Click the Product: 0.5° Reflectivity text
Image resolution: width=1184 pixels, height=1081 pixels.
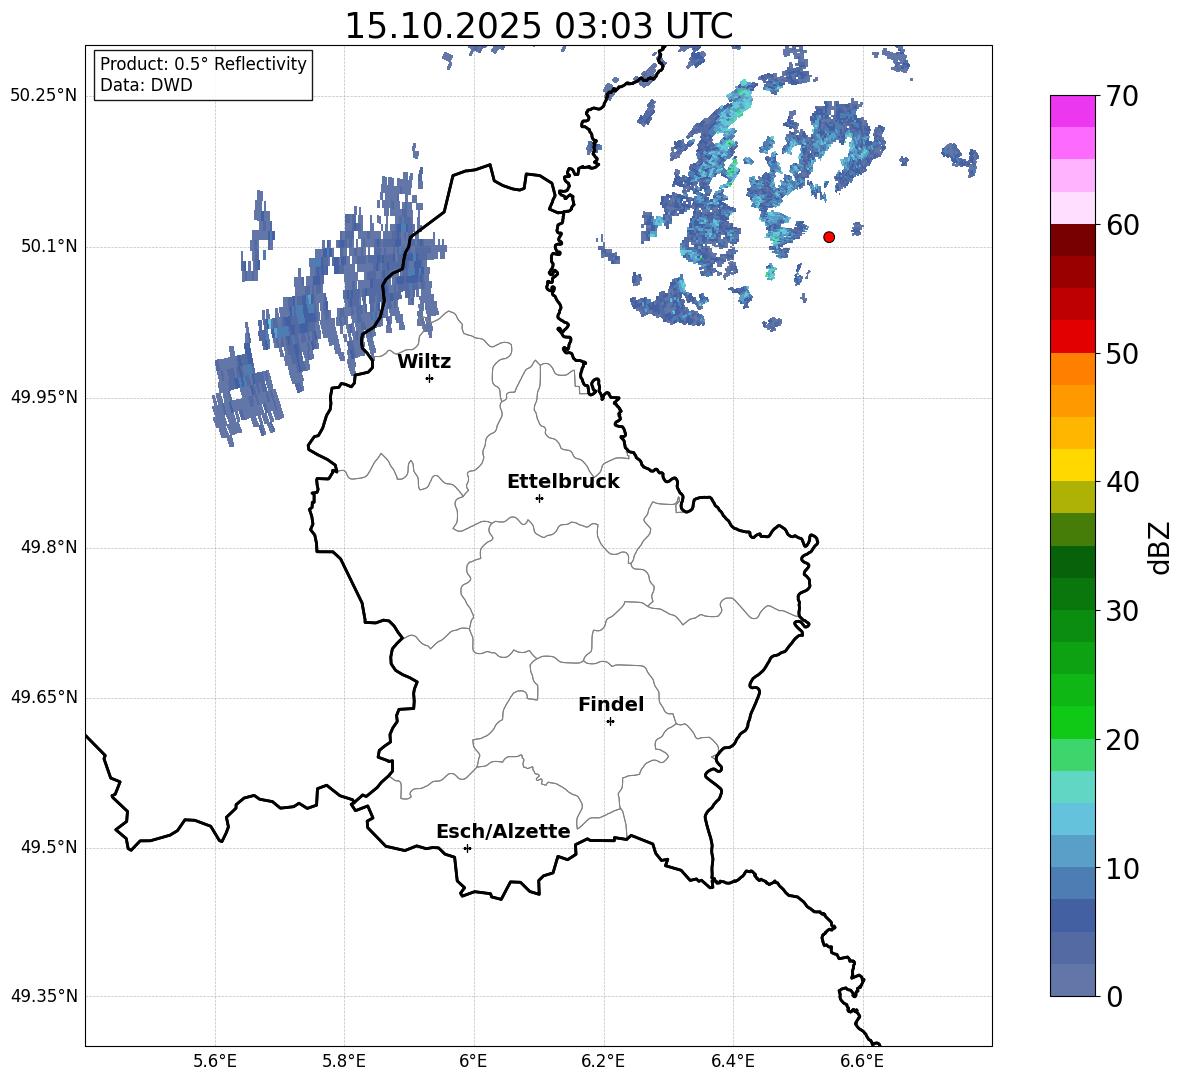pyautogui.click(x=203, y=64)
